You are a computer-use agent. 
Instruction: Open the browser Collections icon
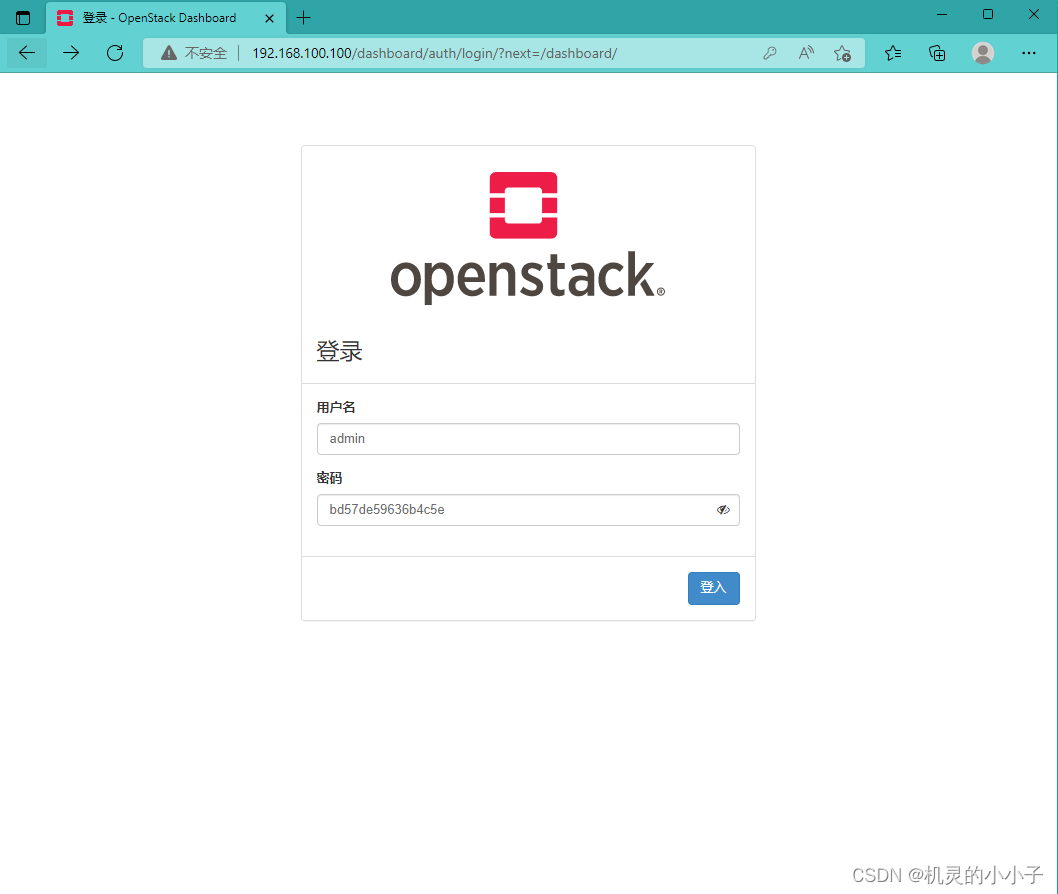coord(937,53)
